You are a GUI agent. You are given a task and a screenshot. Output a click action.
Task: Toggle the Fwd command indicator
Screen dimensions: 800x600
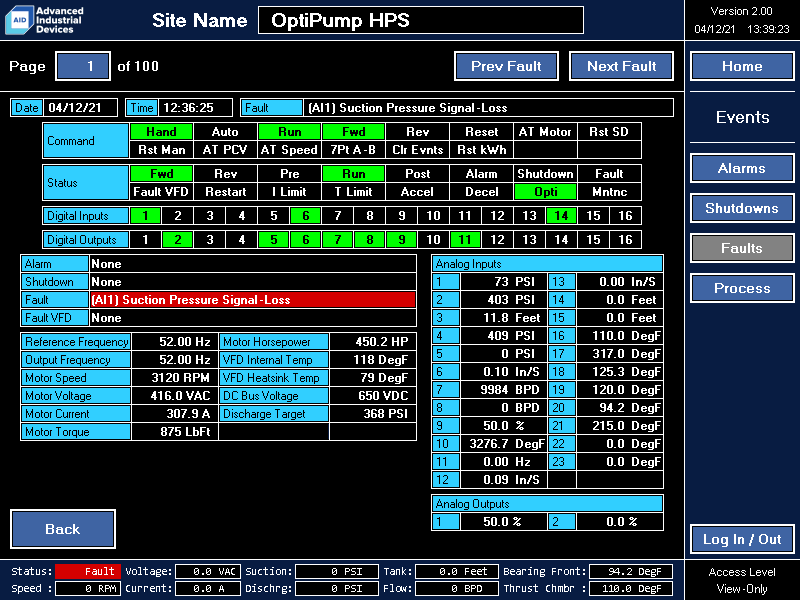(353, 132)
